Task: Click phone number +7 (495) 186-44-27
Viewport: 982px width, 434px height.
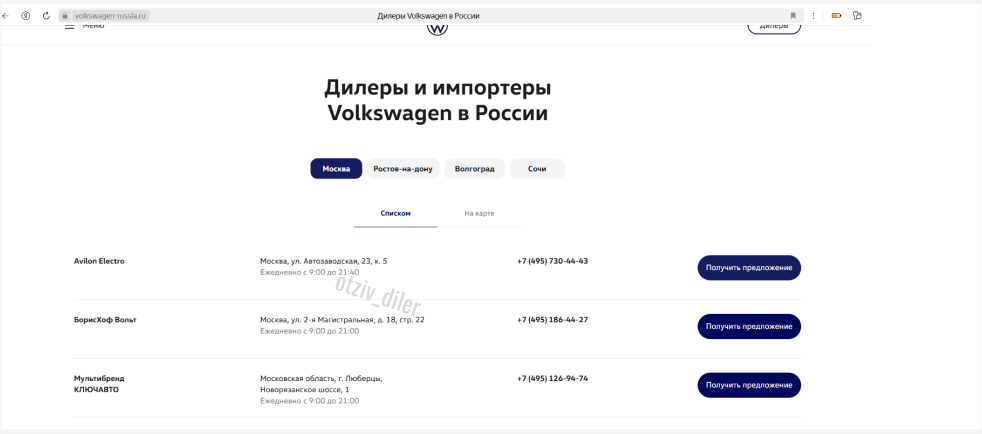Action: point(552,320)
